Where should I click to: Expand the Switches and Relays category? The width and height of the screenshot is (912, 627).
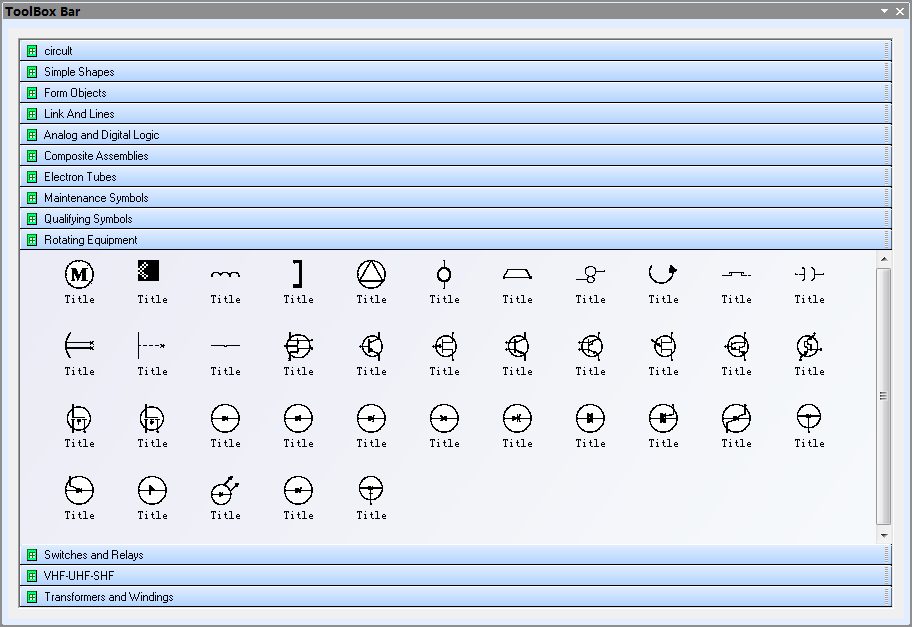coord(94,555)
